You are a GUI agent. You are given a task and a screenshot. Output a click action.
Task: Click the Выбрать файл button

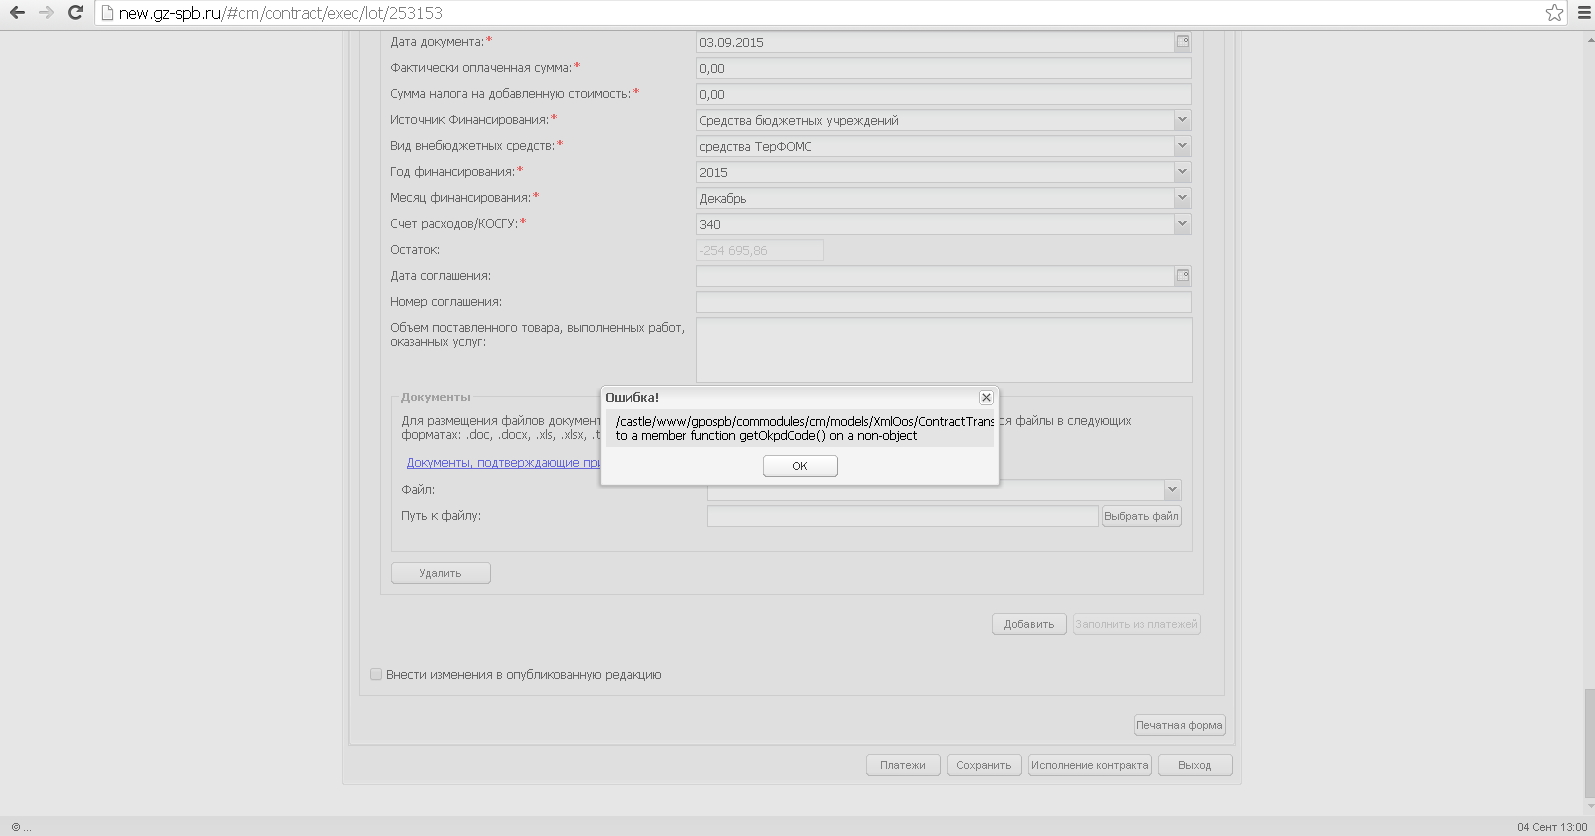coord(1142,516)
